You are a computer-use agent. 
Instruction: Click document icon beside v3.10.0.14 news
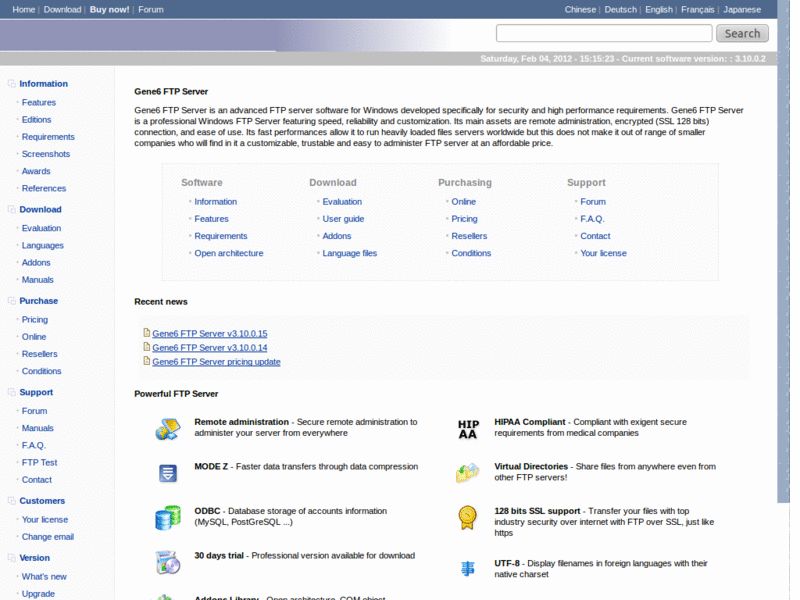(146, 347)
